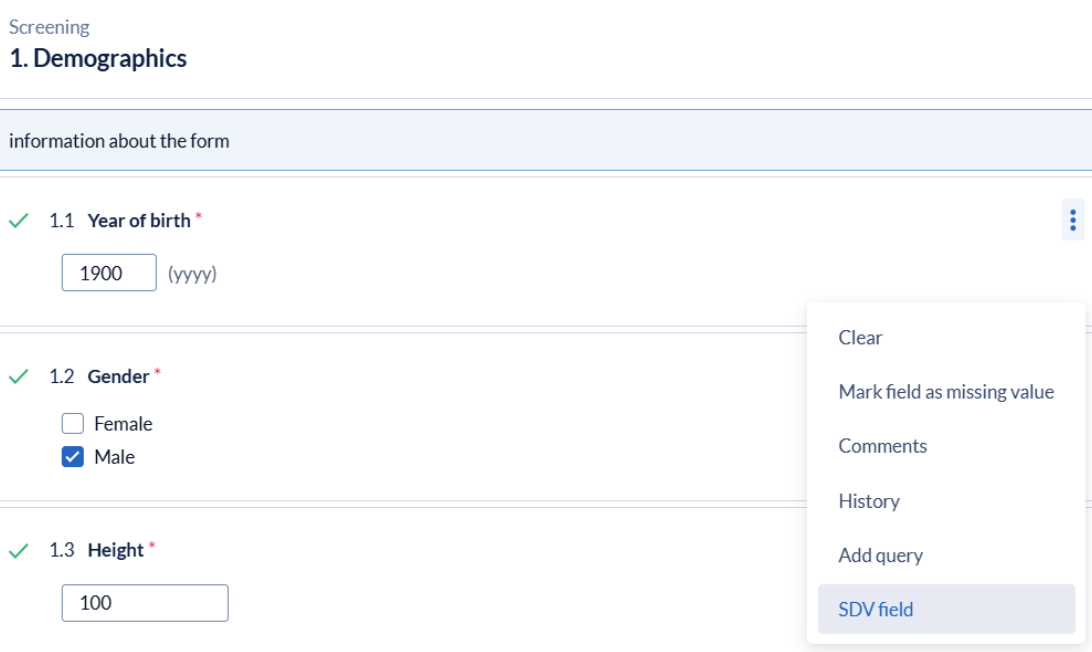Click SDV field menu option

[x=876, y=609]
